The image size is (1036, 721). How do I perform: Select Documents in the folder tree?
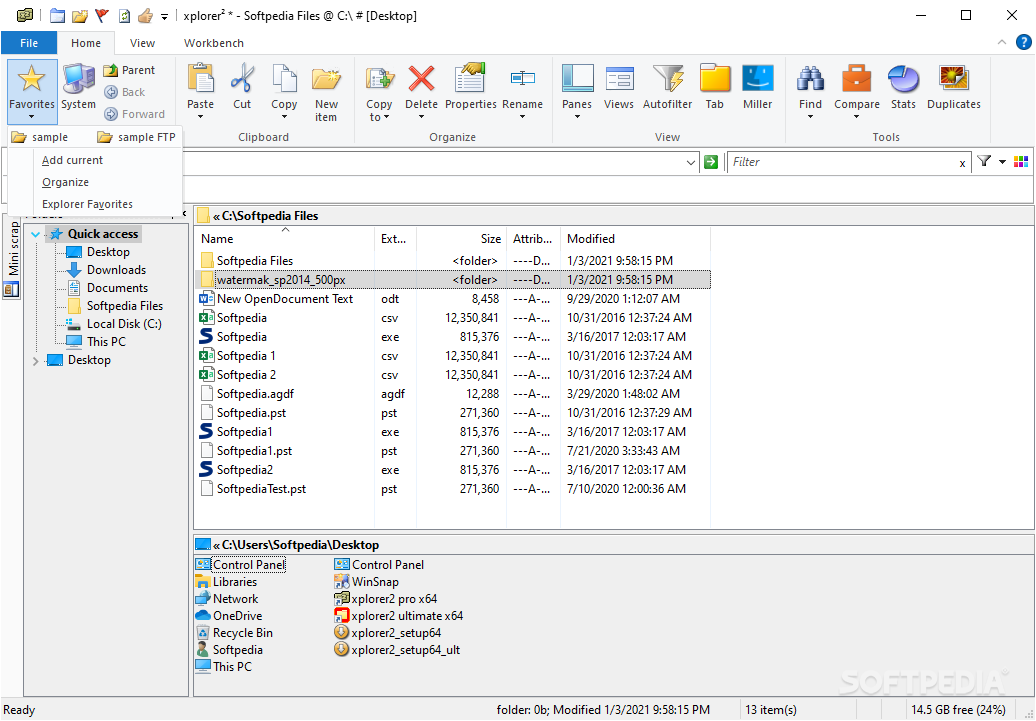[x=108, y=288]
